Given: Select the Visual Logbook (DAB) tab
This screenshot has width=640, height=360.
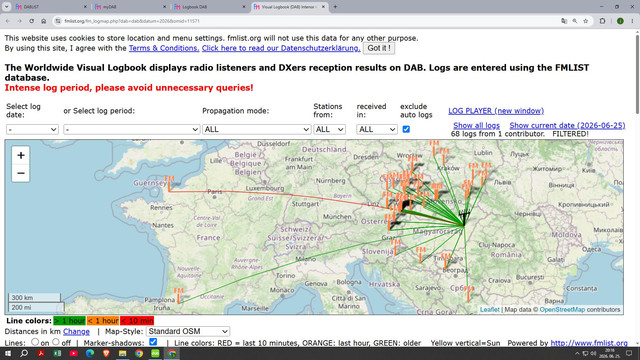Looking at the screenshot, I should click(x=289, y=7).
